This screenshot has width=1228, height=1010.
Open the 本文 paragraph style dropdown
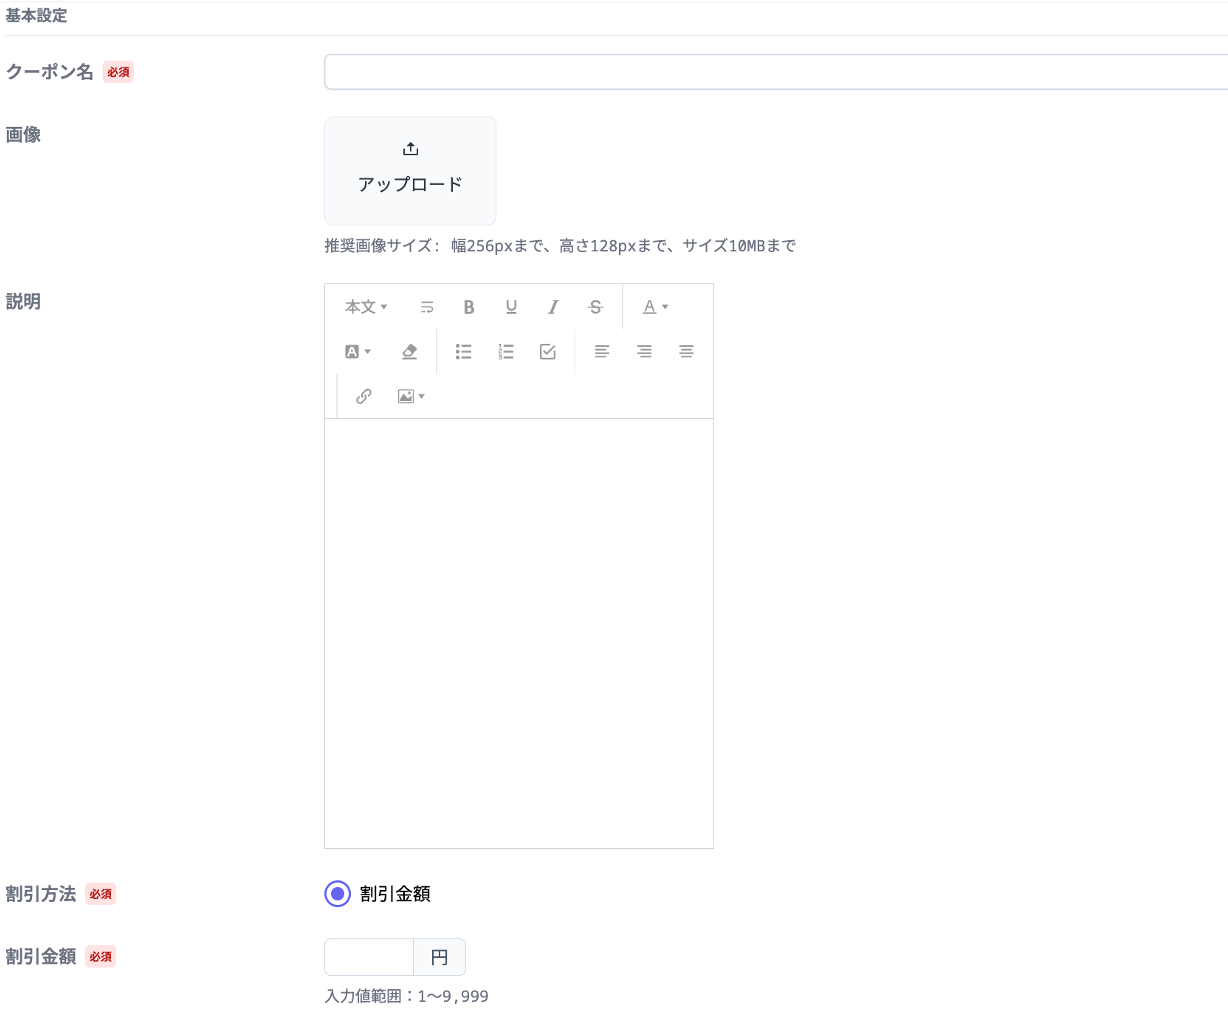366,307
